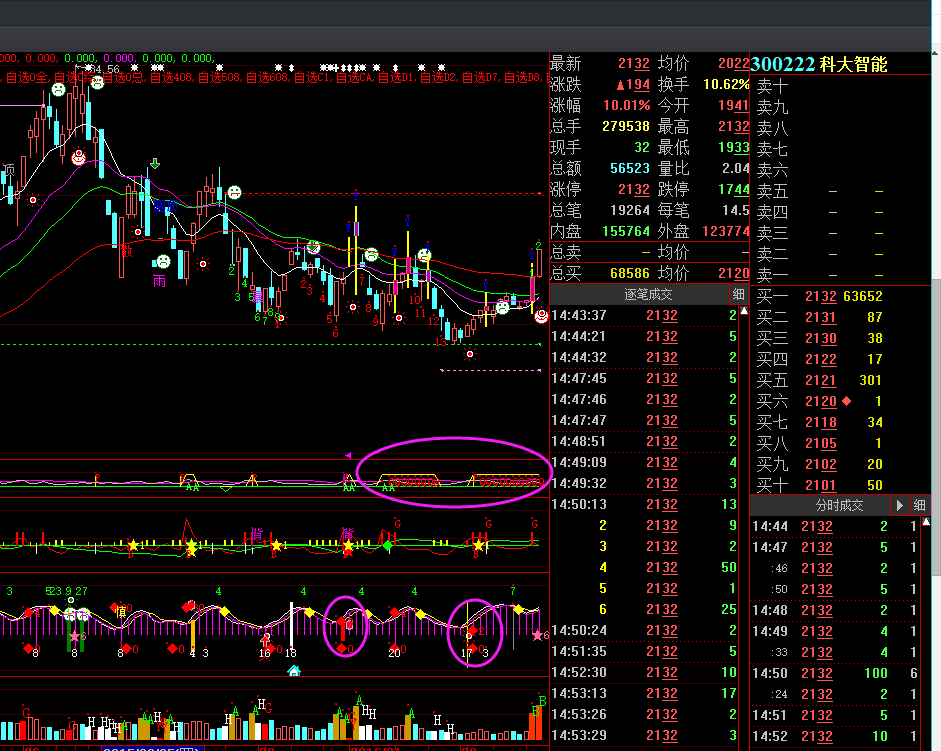The width and height of the screenshot is (941, 751).
Task: Click the 总额 value 56523
Action: tap(630, 169)
